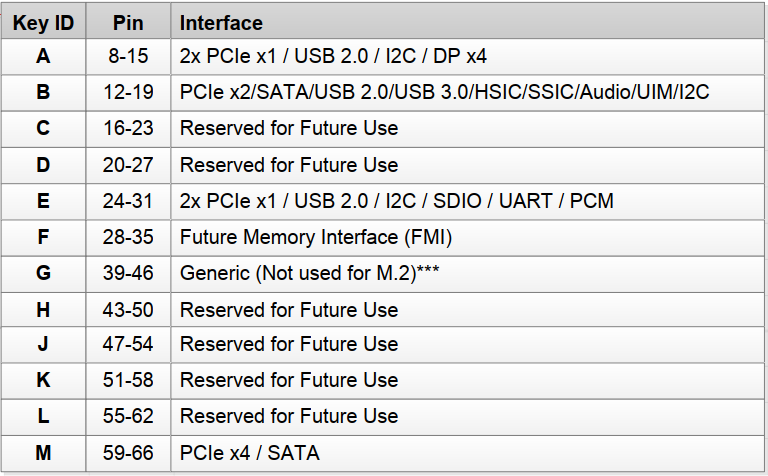Image resolution: width=768 pixels, height=476 pixels.
Task: Select the Key ID E cell
Action: click(x=43, y=201)
